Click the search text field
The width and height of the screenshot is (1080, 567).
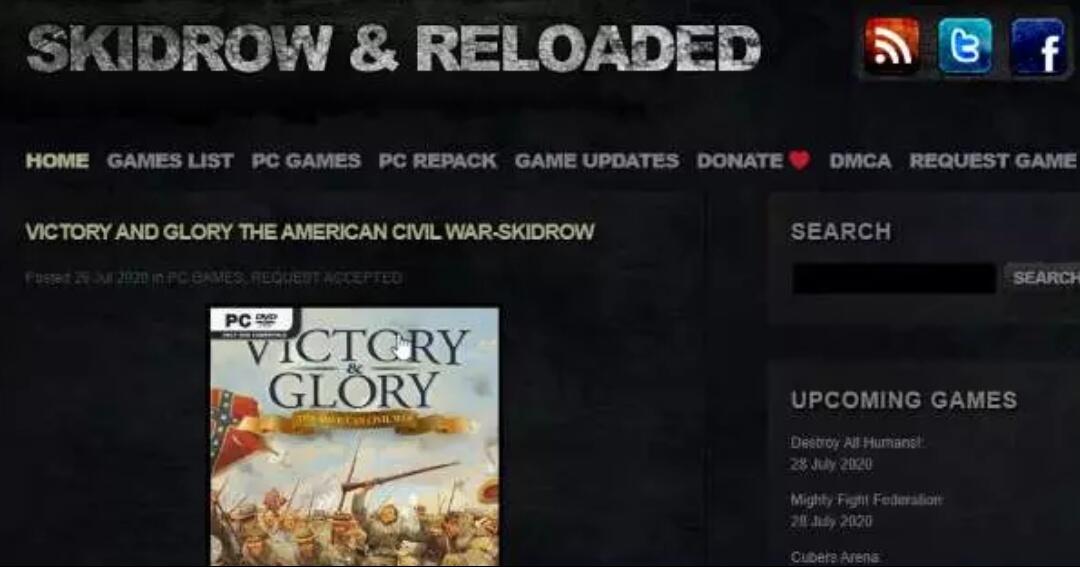point(894,278)
